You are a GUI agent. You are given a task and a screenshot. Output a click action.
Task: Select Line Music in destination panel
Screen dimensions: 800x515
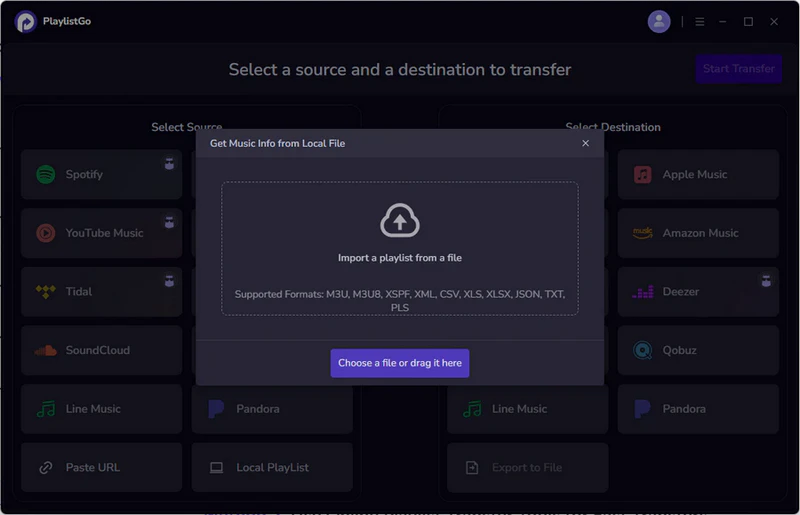528,409
